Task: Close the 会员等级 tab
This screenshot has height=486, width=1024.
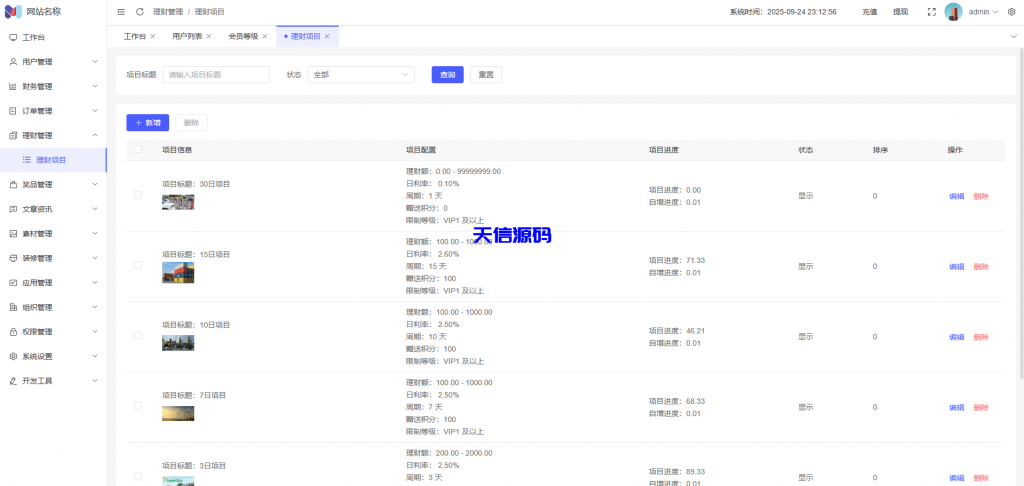Action: click(x=265, y=36)
